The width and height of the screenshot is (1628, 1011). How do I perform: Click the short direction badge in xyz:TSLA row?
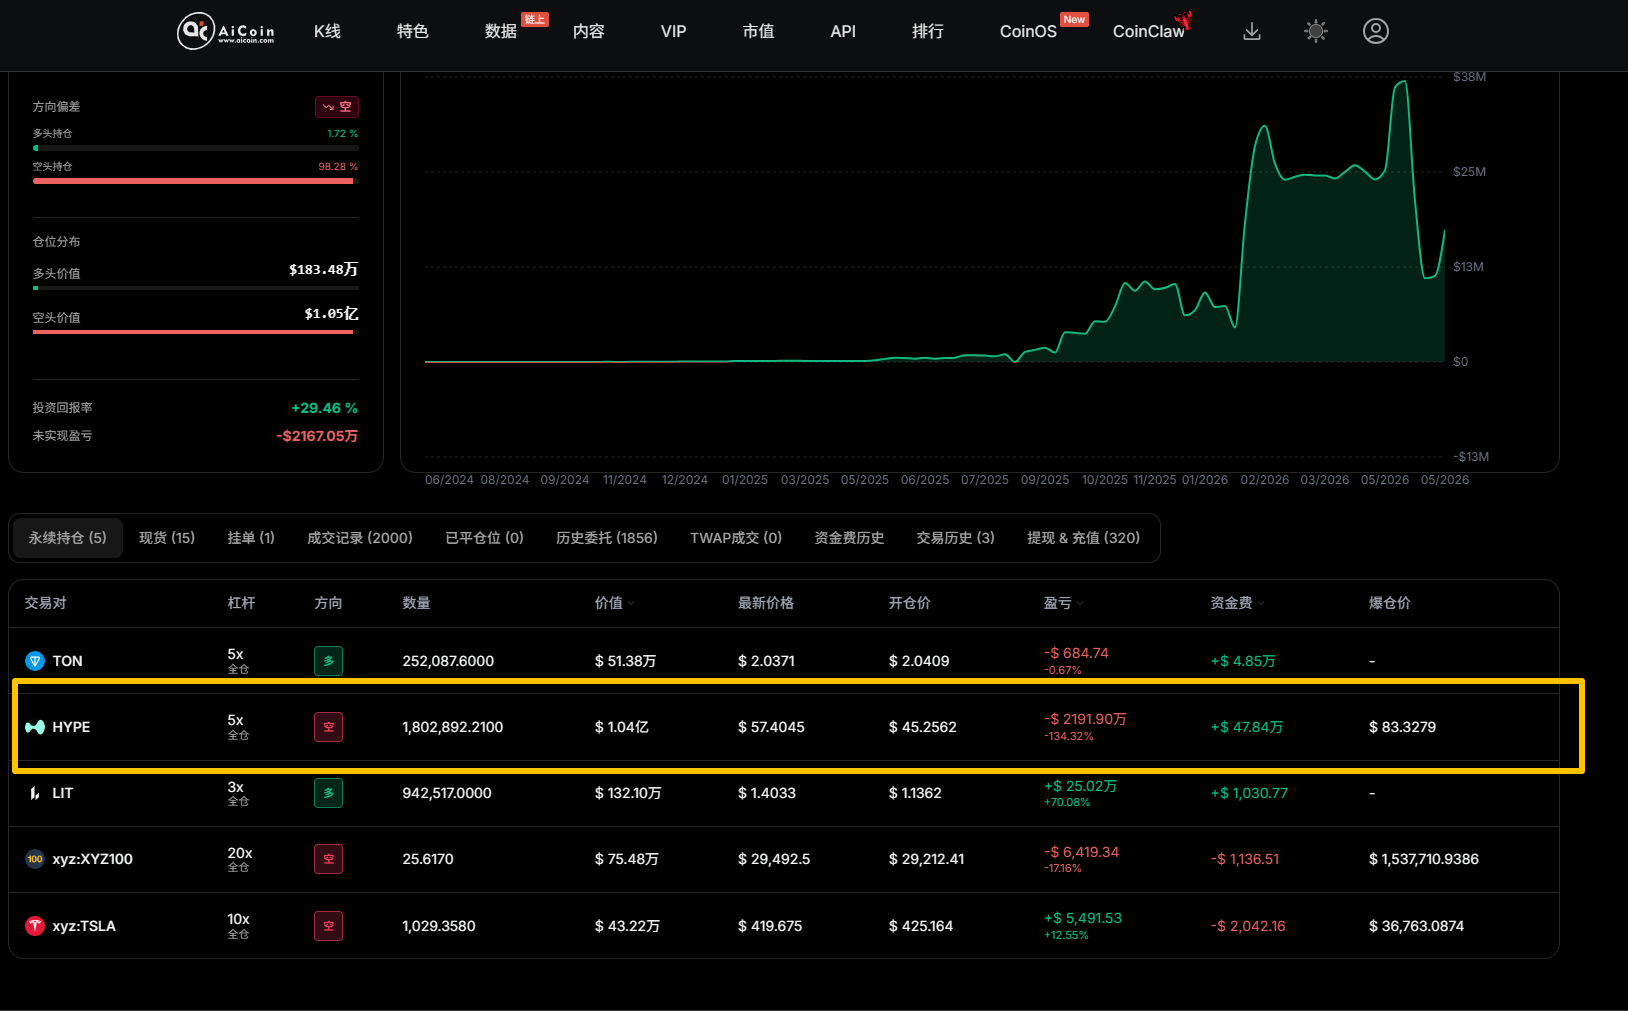click(328, 926)
